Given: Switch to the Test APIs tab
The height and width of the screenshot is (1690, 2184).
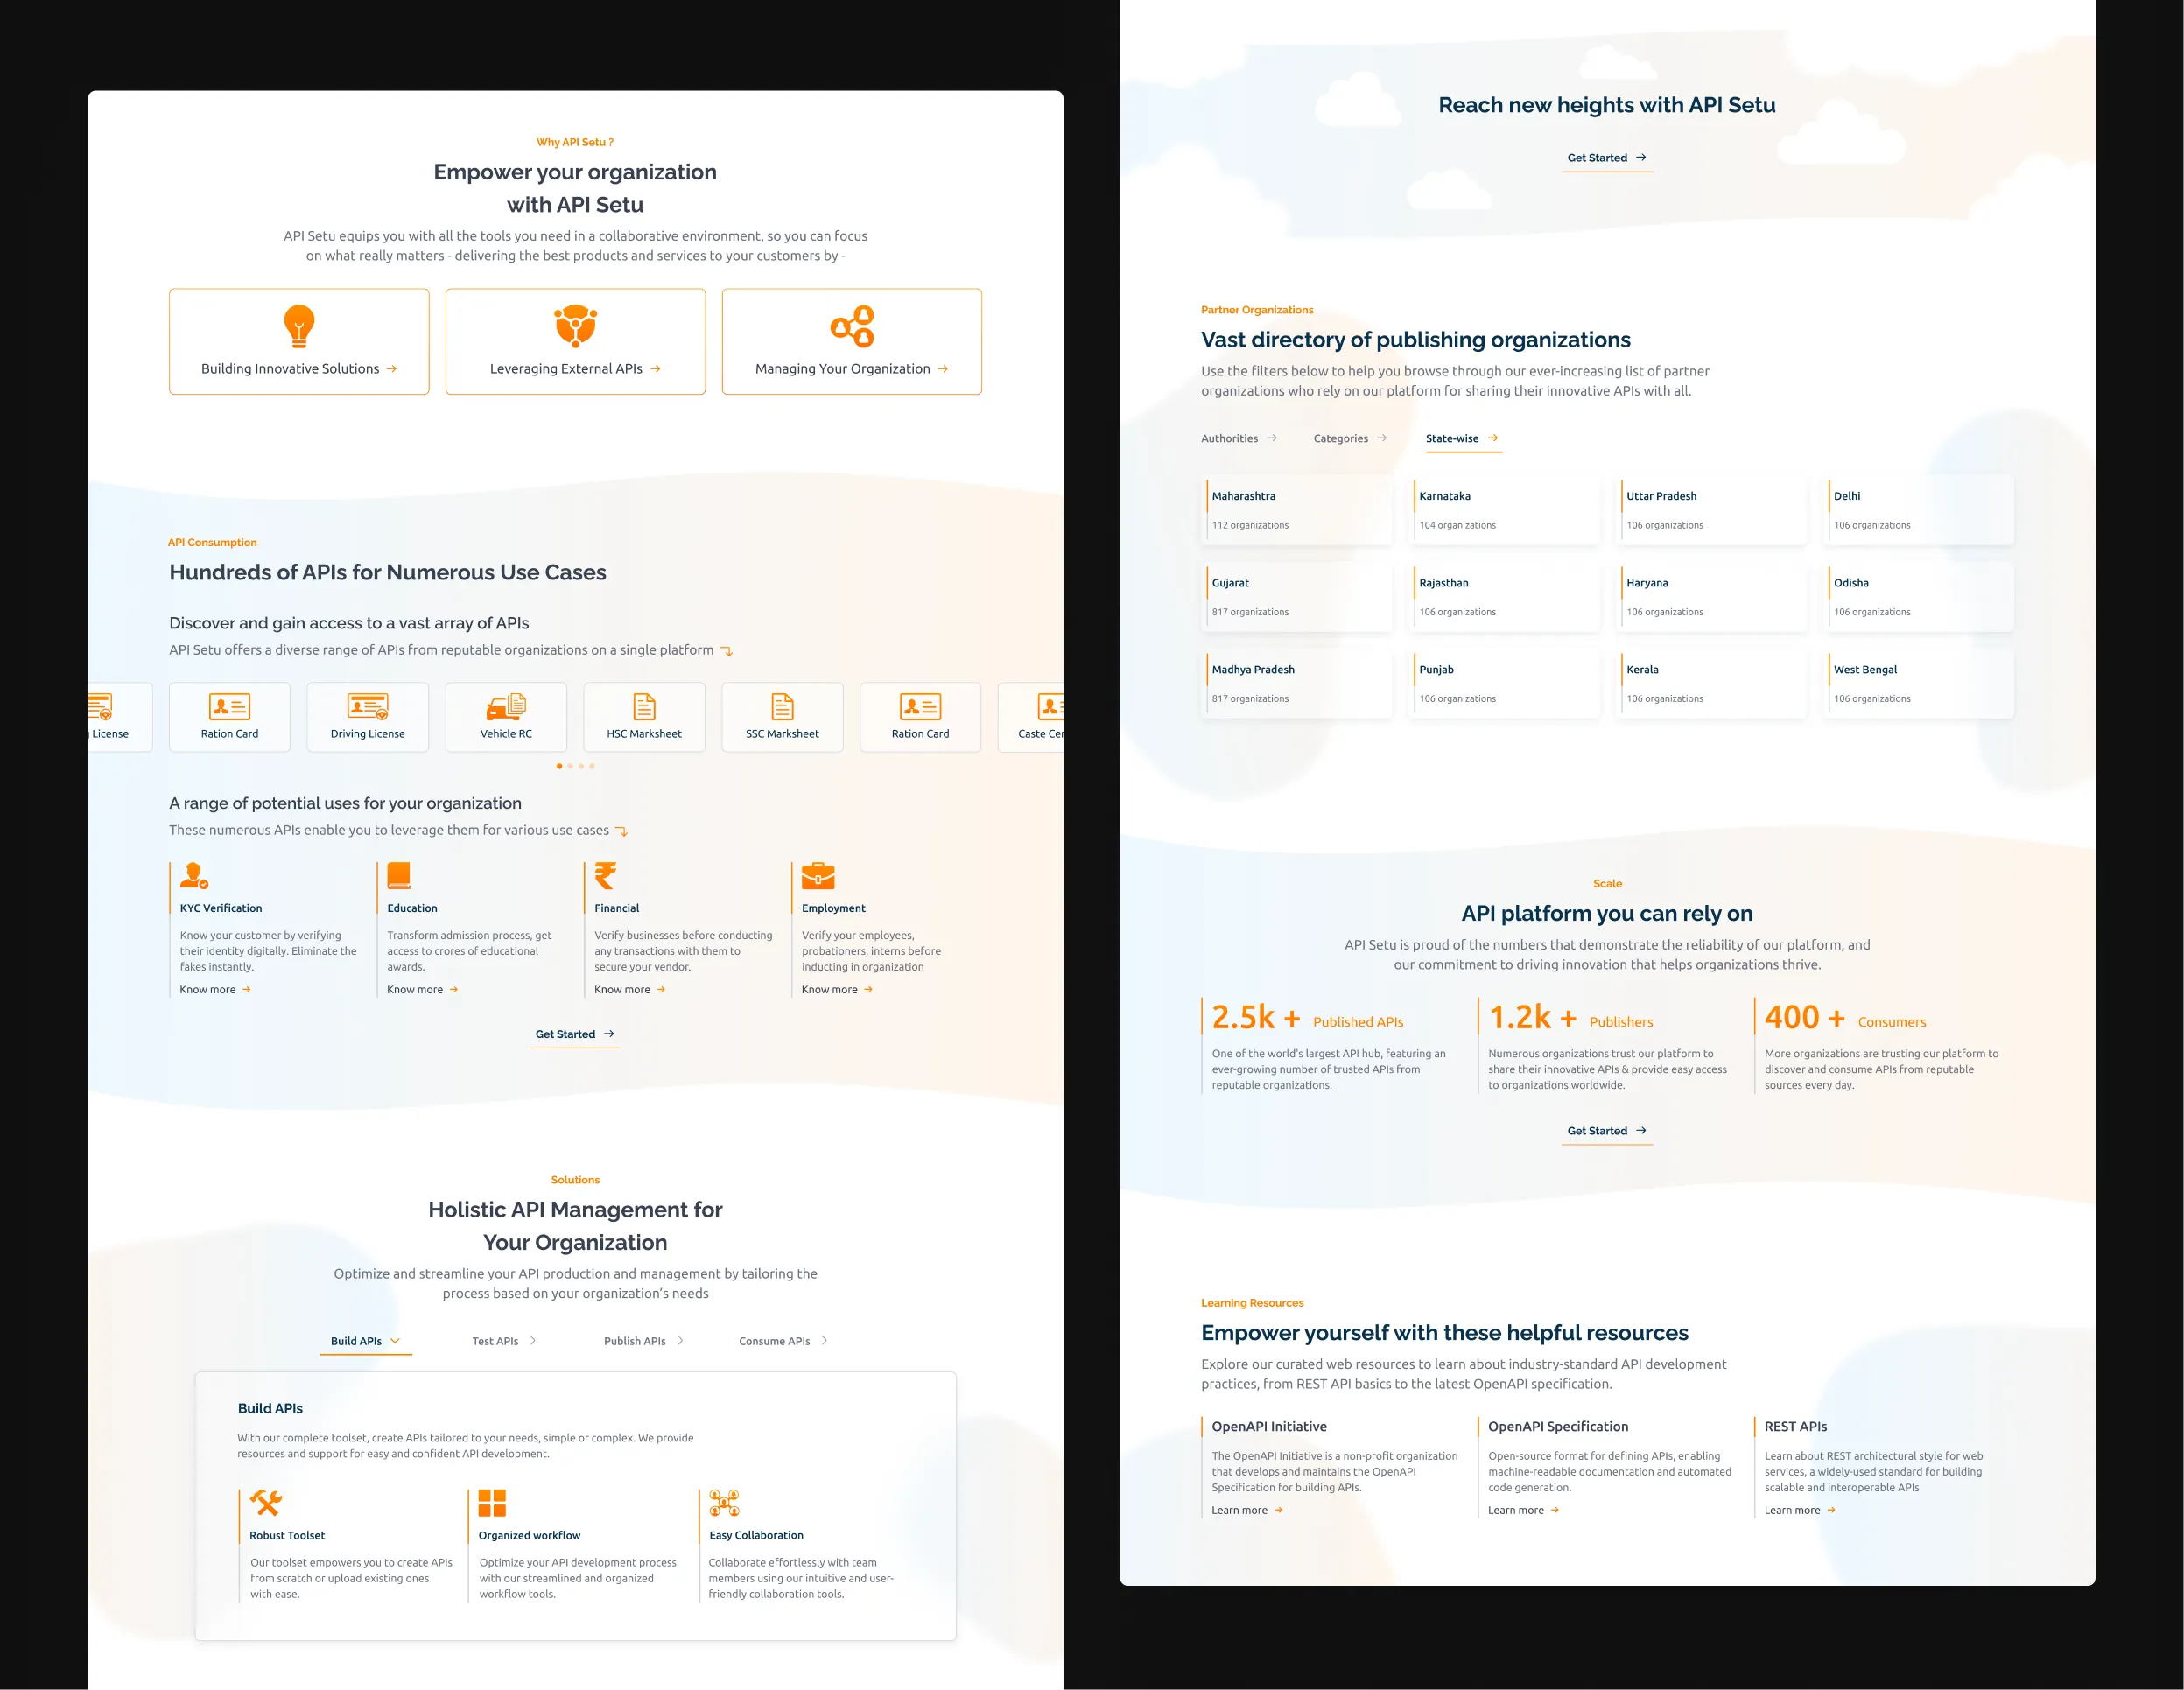Looking at the screenshot, I should pos(504,1341).
